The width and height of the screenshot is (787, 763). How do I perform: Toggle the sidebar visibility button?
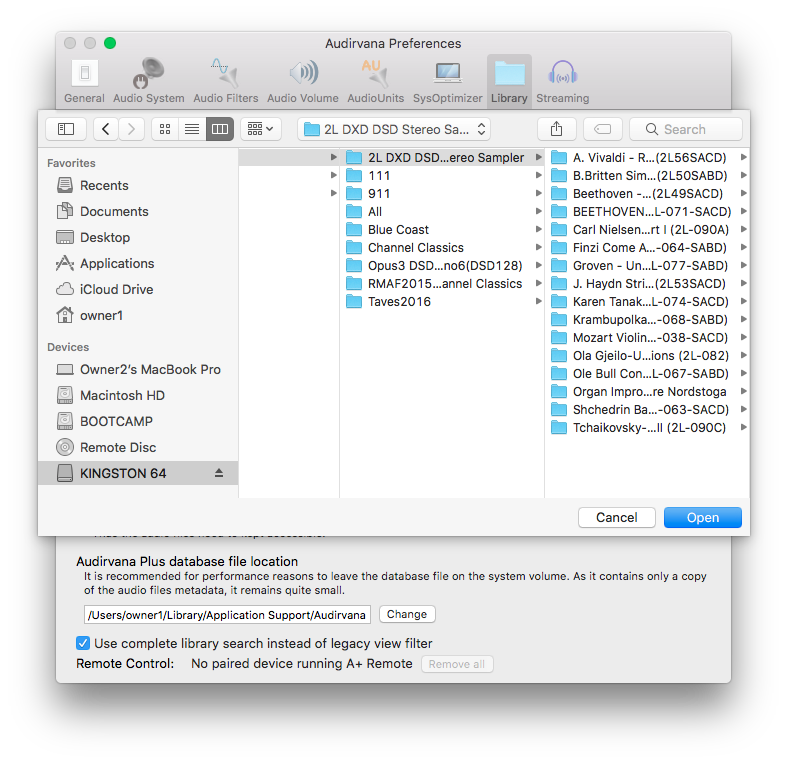click(x=66, y=130)
